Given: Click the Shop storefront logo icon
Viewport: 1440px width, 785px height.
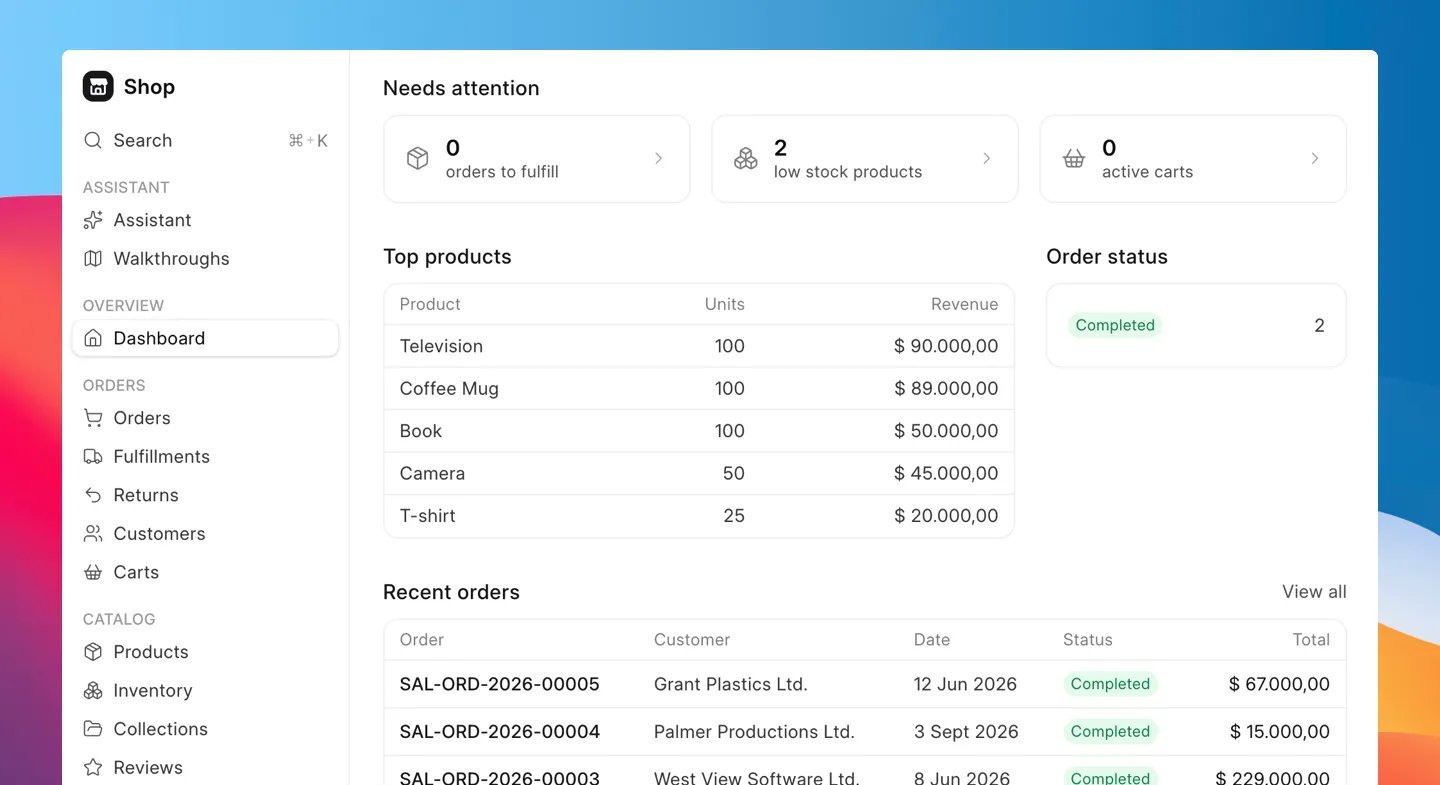Looking at the screenshot, I should [x=98, y=86].
